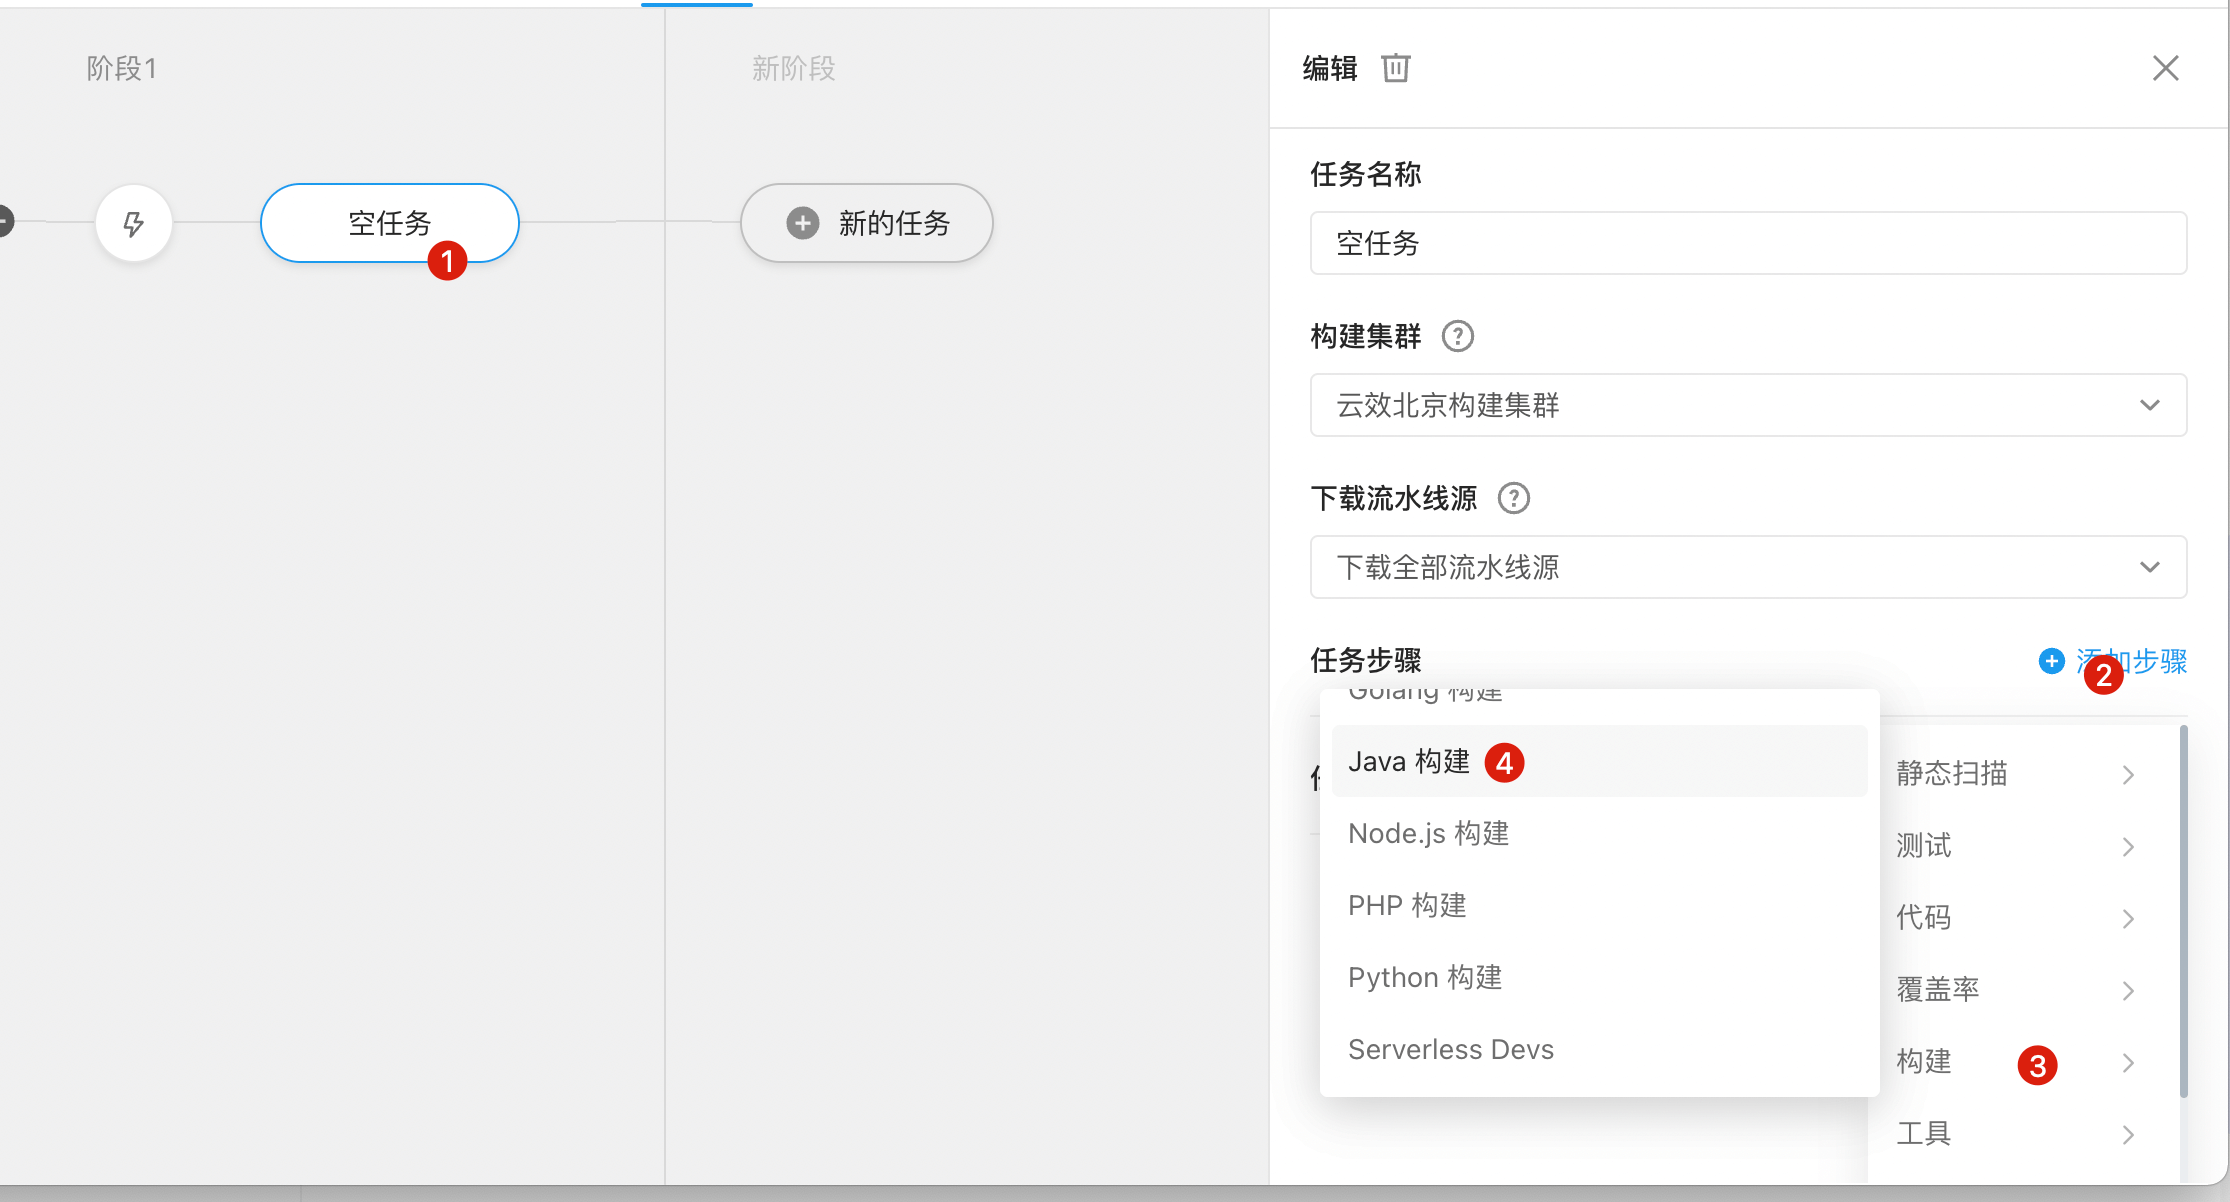Viewport: 2230px width, 1202px height.
Task: Click the help icon next to 构建集群
Action: click(x=1457, y=336)
